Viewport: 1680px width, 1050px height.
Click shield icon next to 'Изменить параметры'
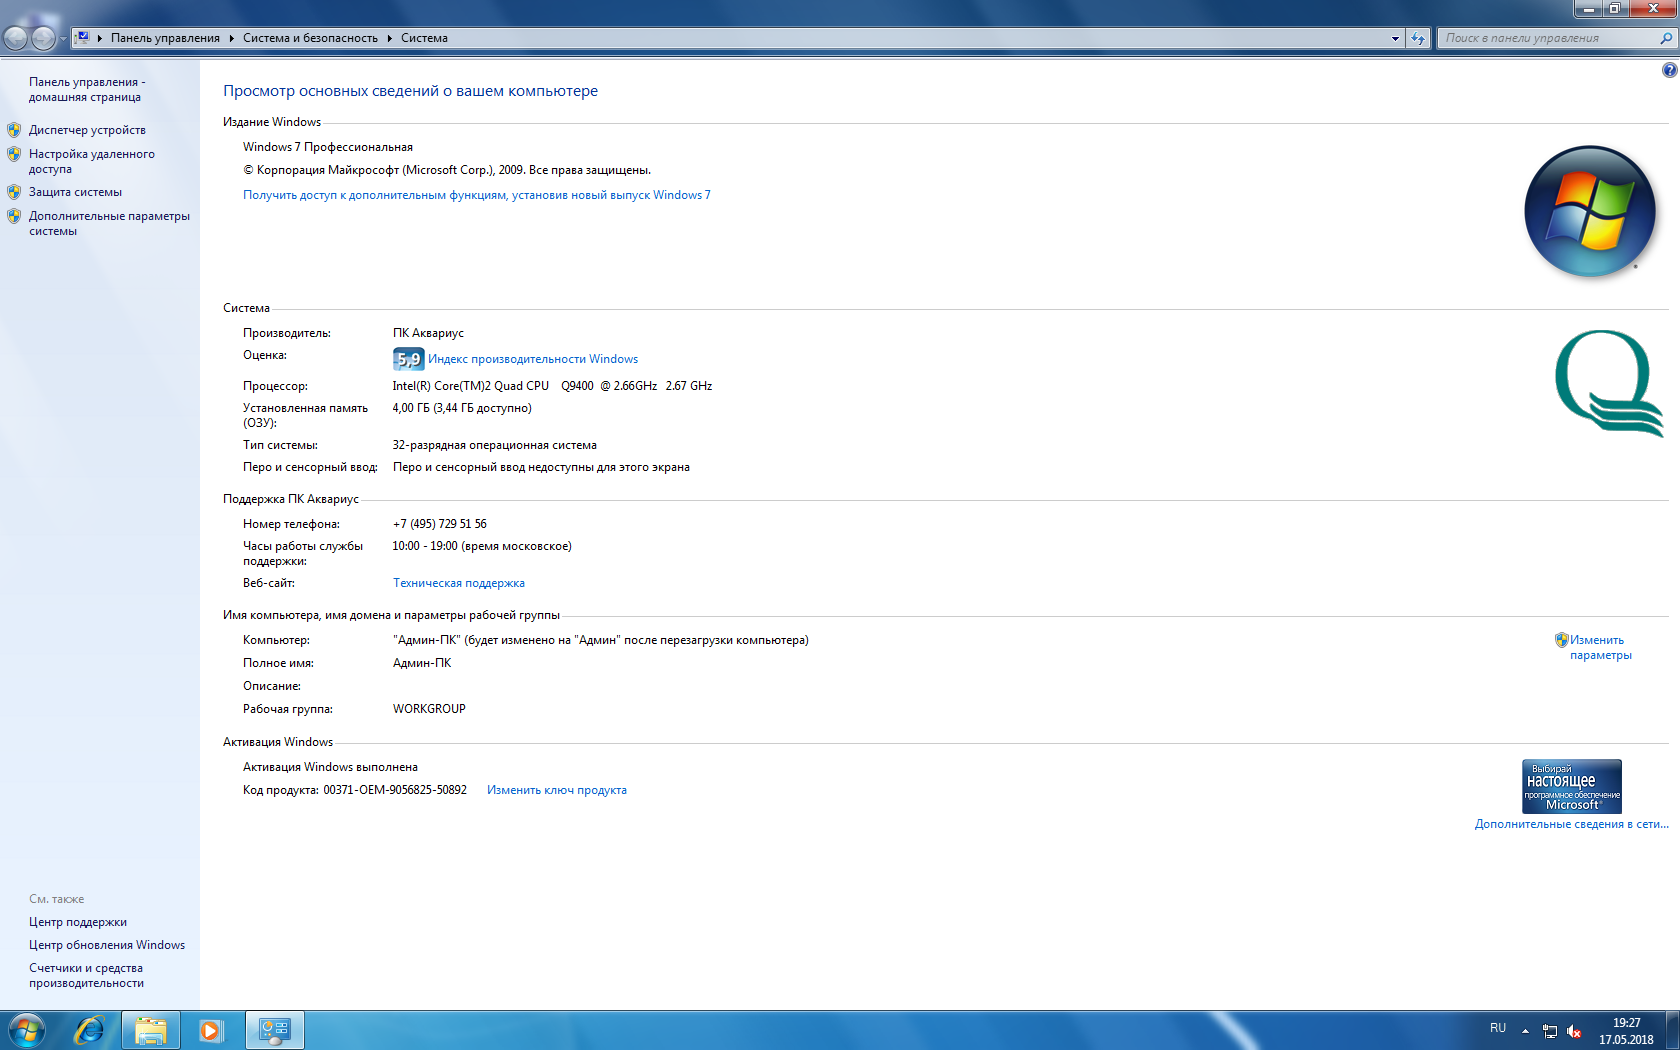coord(1561,640)
